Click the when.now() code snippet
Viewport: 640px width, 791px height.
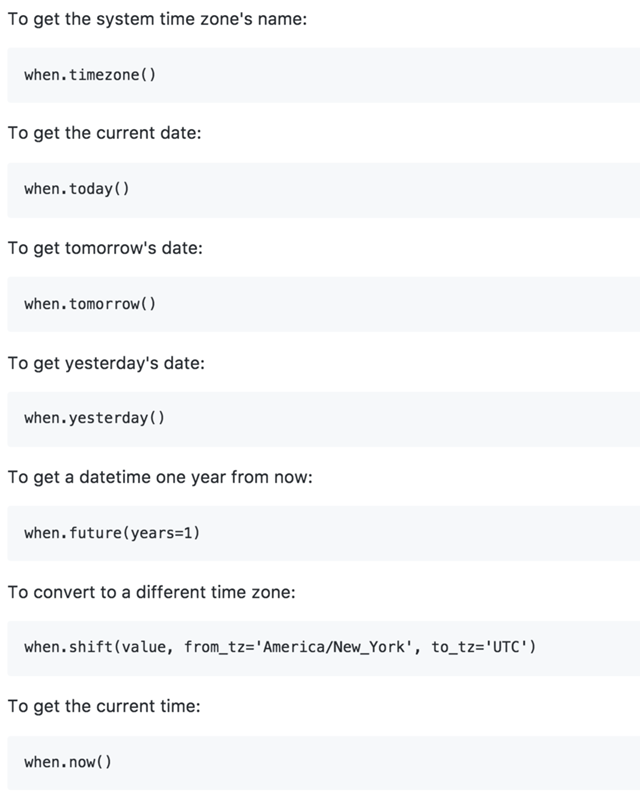68,762
